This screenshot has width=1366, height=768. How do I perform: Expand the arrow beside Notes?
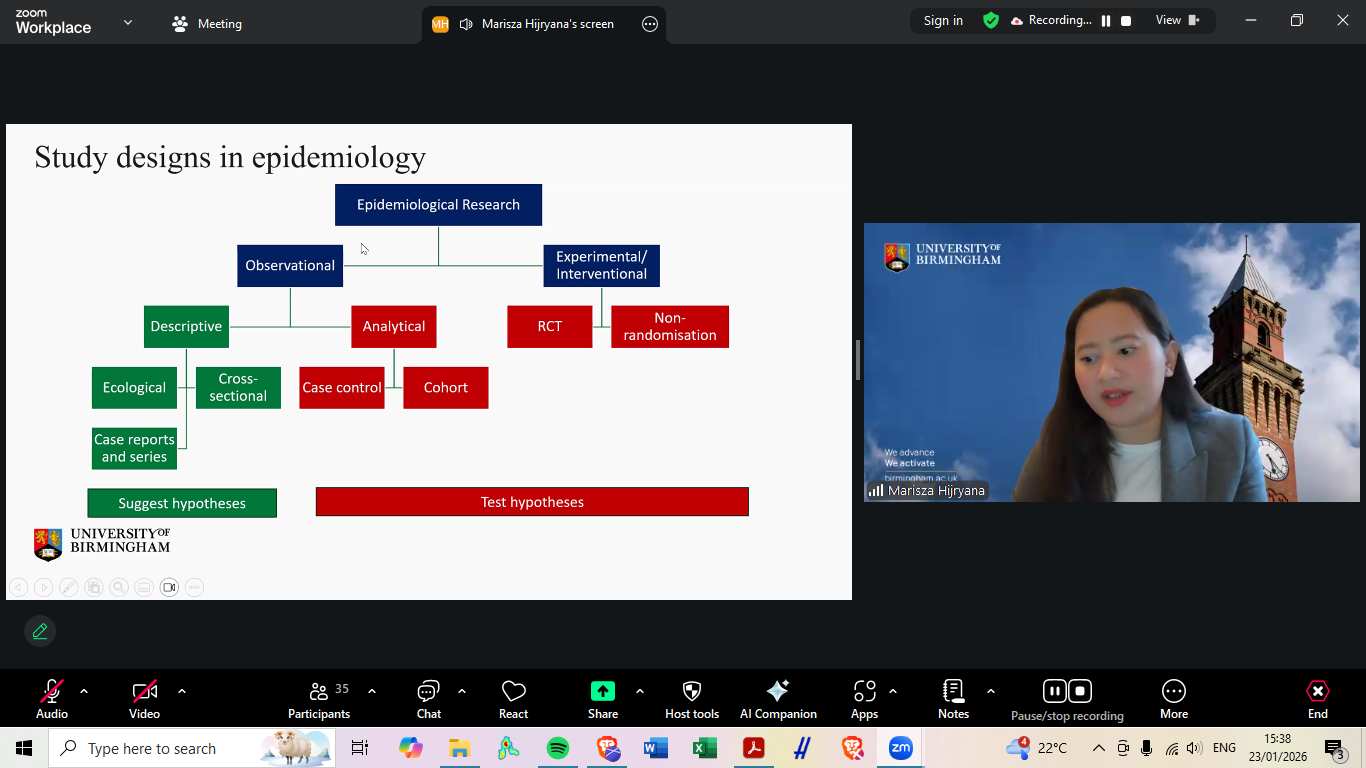(x=991, y=691)
